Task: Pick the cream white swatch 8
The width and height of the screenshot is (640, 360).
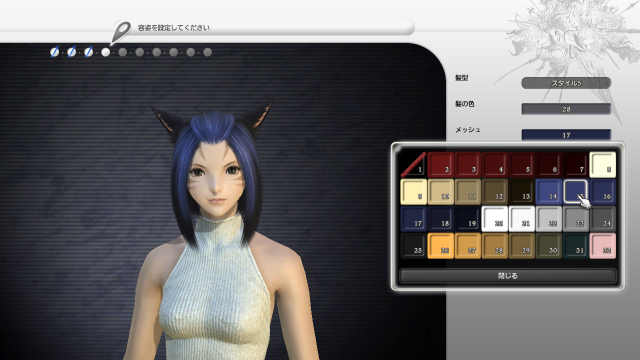Action: [x=603, y=164]
